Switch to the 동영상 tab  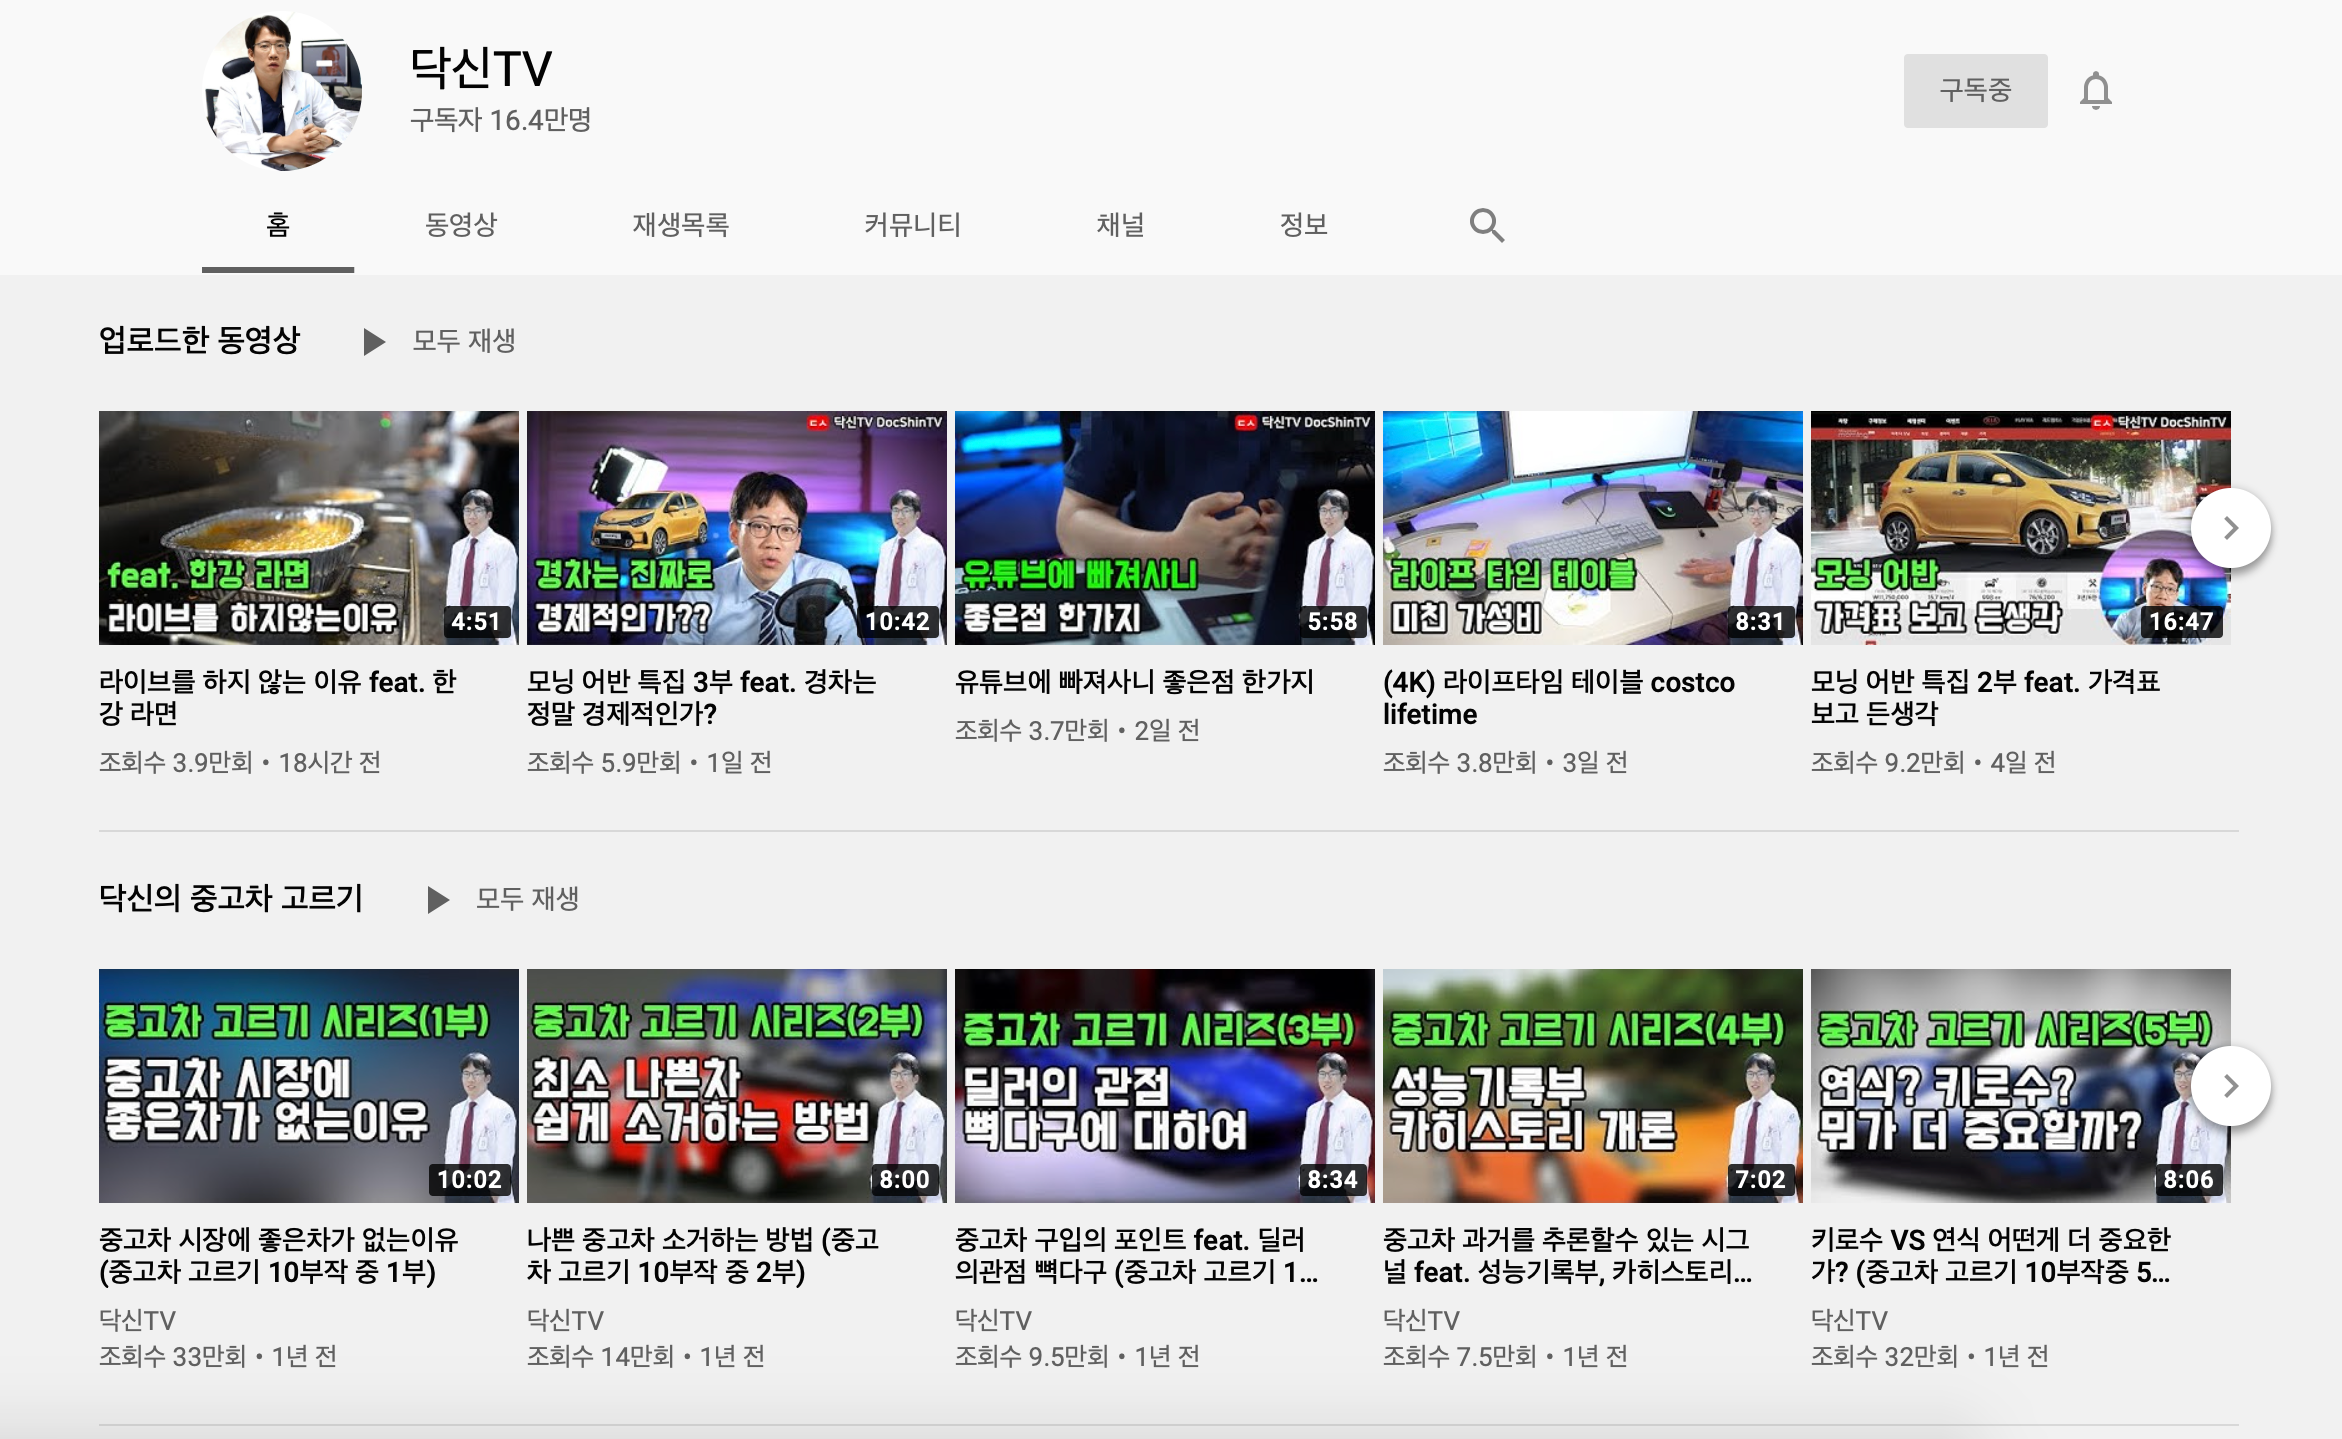[x=461, y=225]
